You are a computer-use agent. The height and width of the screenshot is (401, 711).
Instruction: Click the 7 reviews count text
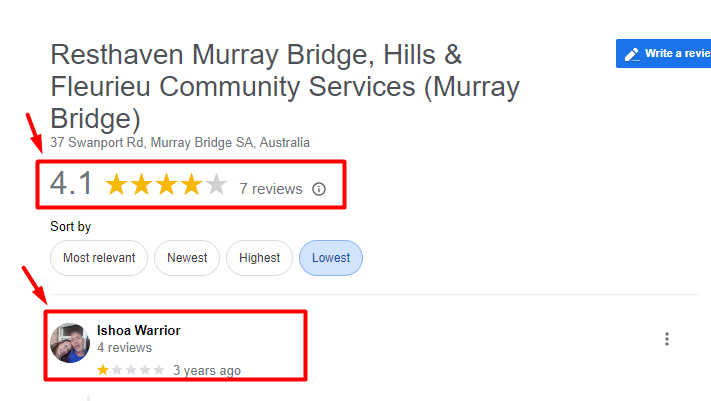click(x=271, y=189)
